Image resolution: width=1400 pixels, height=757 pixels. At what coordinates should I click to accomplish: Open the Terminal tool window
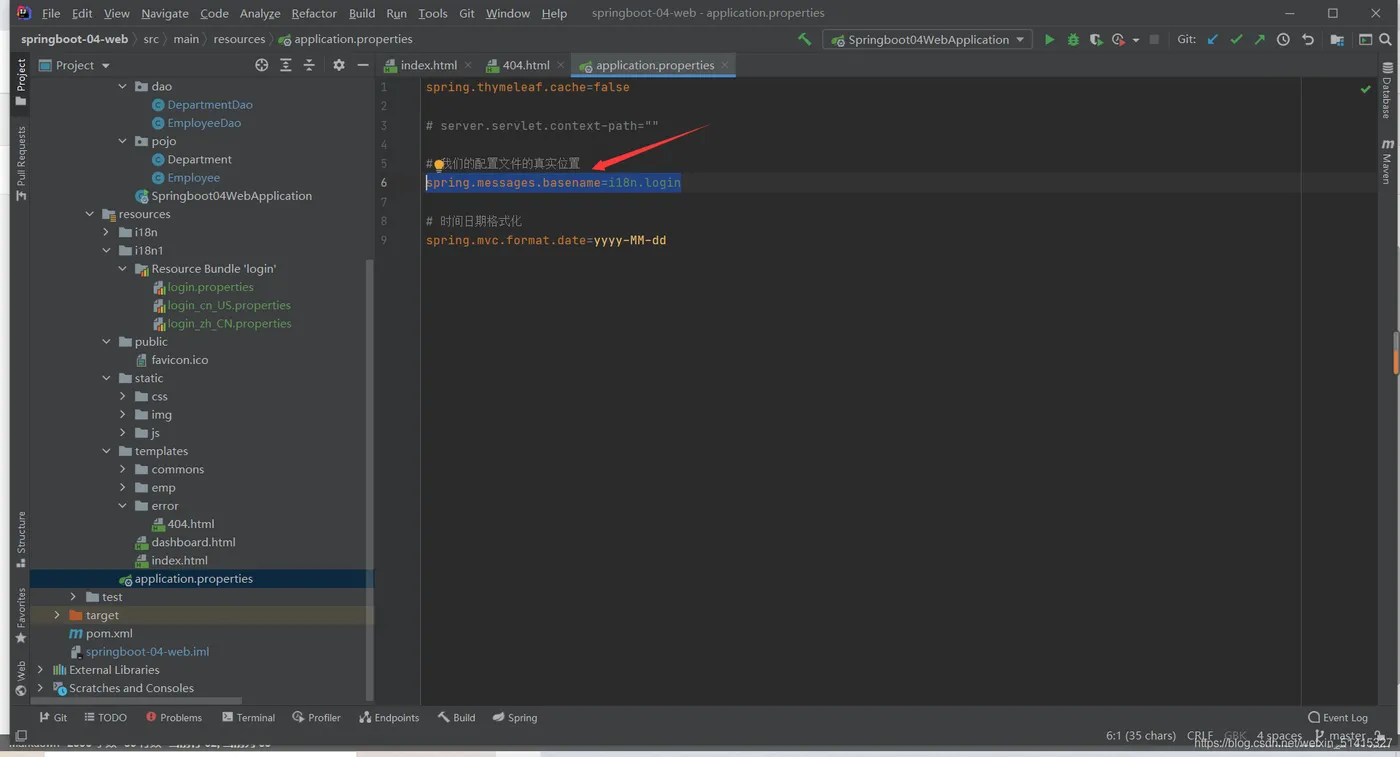point(248,717)
